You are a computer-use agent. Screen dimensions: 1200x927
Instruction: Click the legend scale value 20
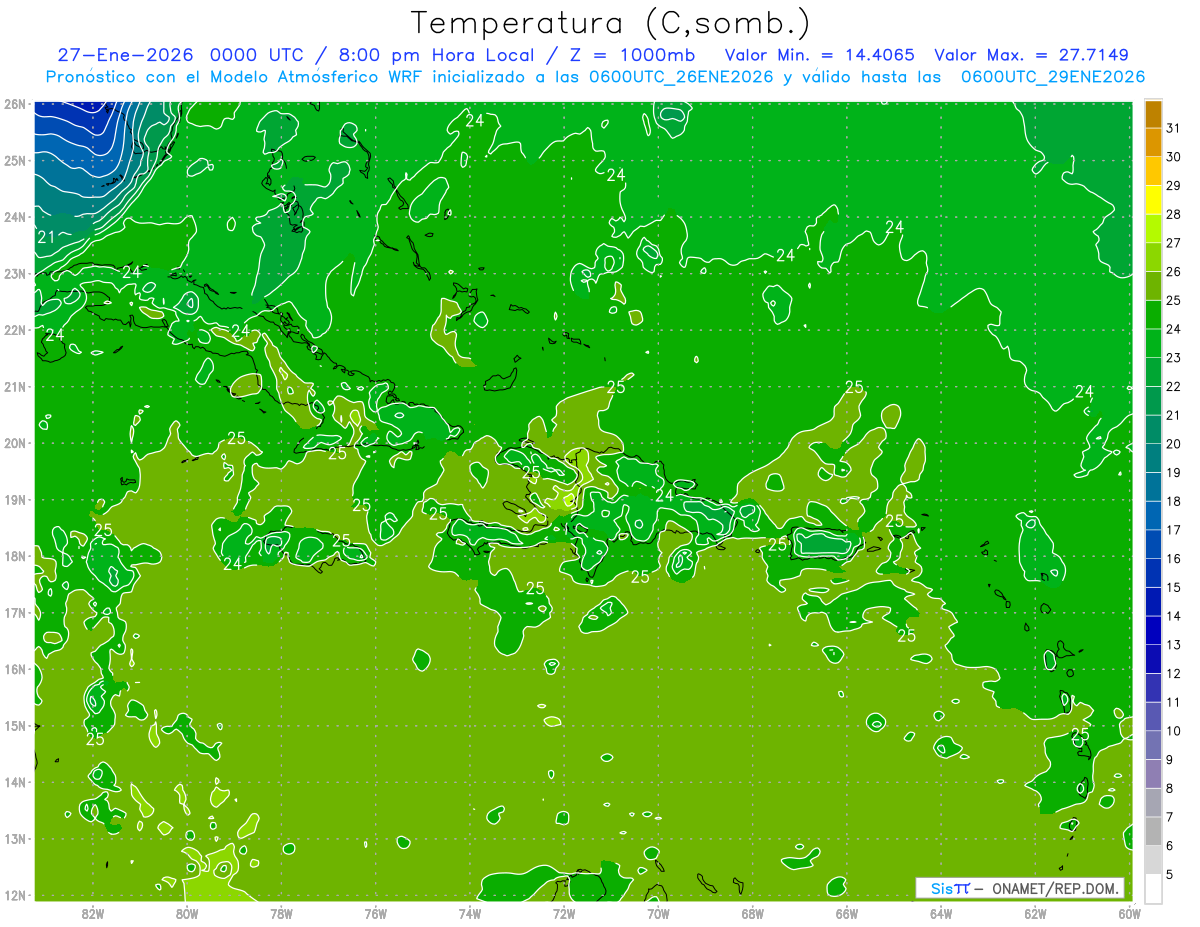pos(1173,444)
